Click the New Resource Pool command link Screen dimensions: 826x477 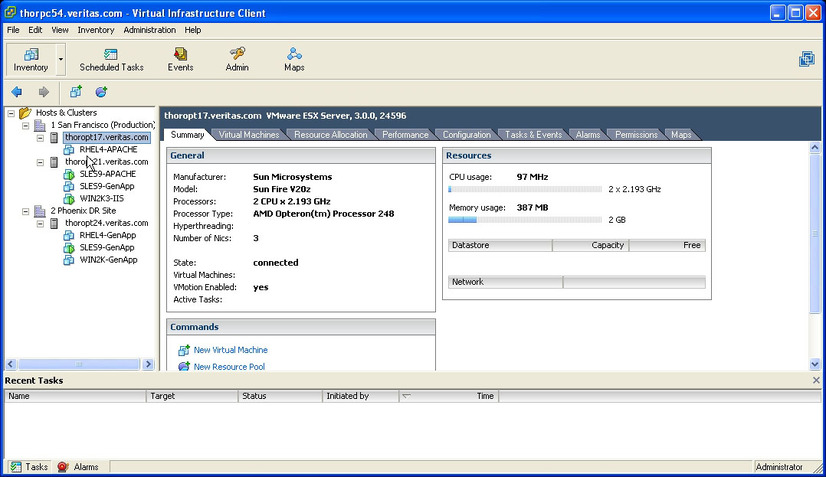[x=229, y=367]
